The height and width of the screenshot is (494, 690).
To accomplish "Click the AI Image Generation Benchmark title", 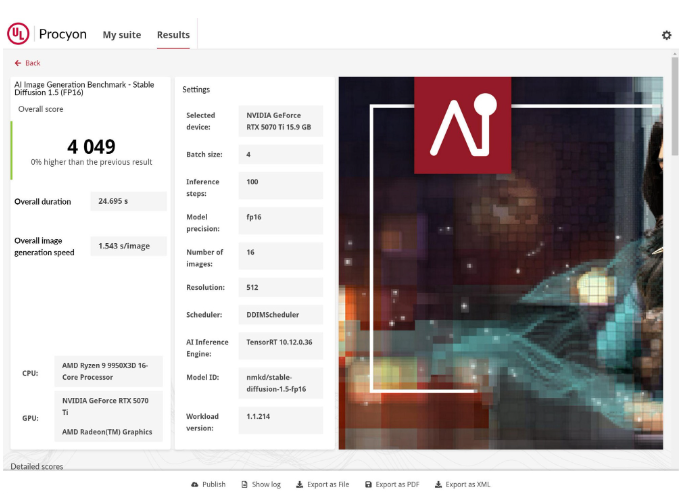I will tap(84, 88).
